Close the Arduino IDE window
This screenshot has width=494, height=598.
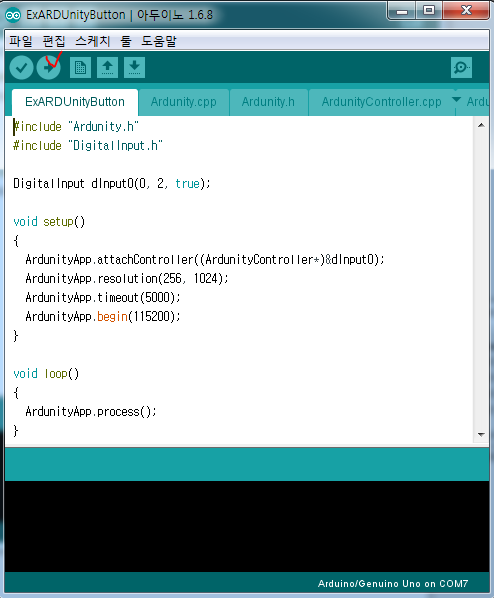(466, 11)
